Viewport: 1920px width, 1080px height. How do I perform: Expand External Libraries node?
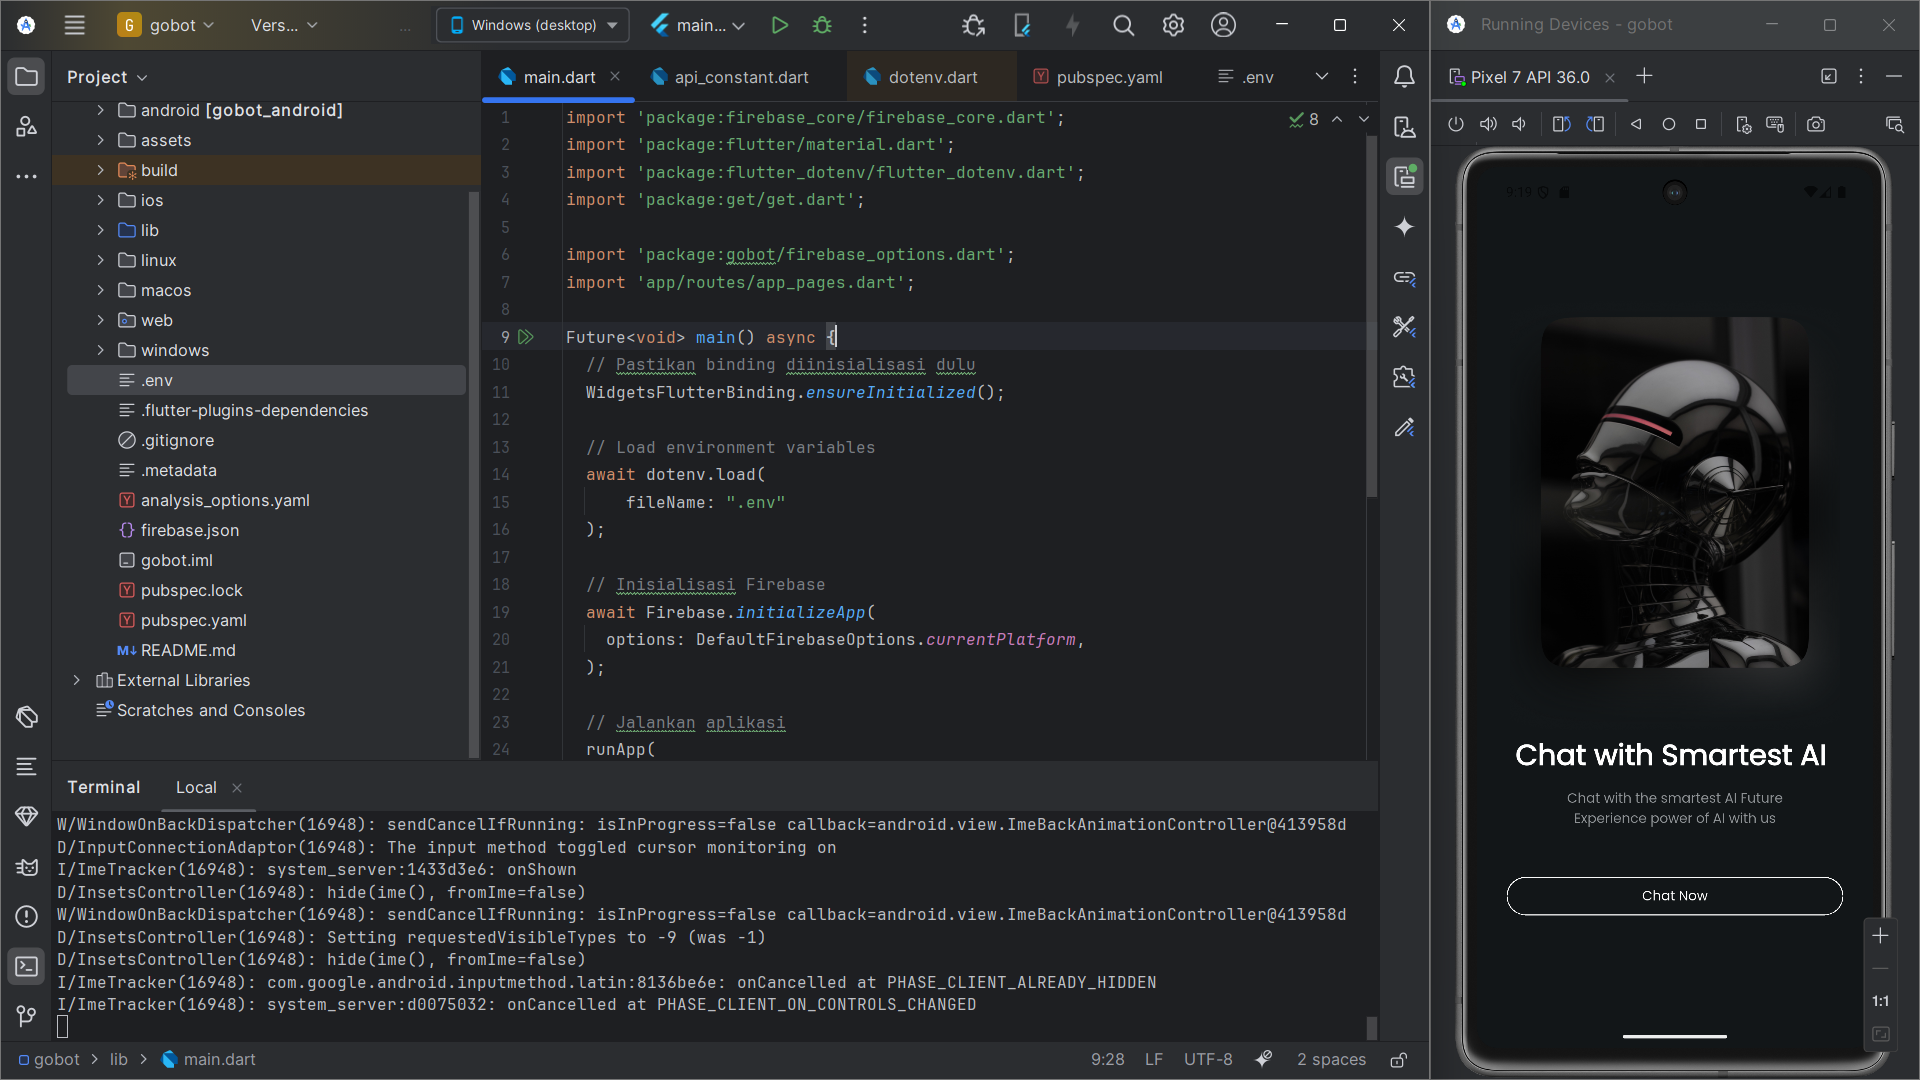pos(76,680)
